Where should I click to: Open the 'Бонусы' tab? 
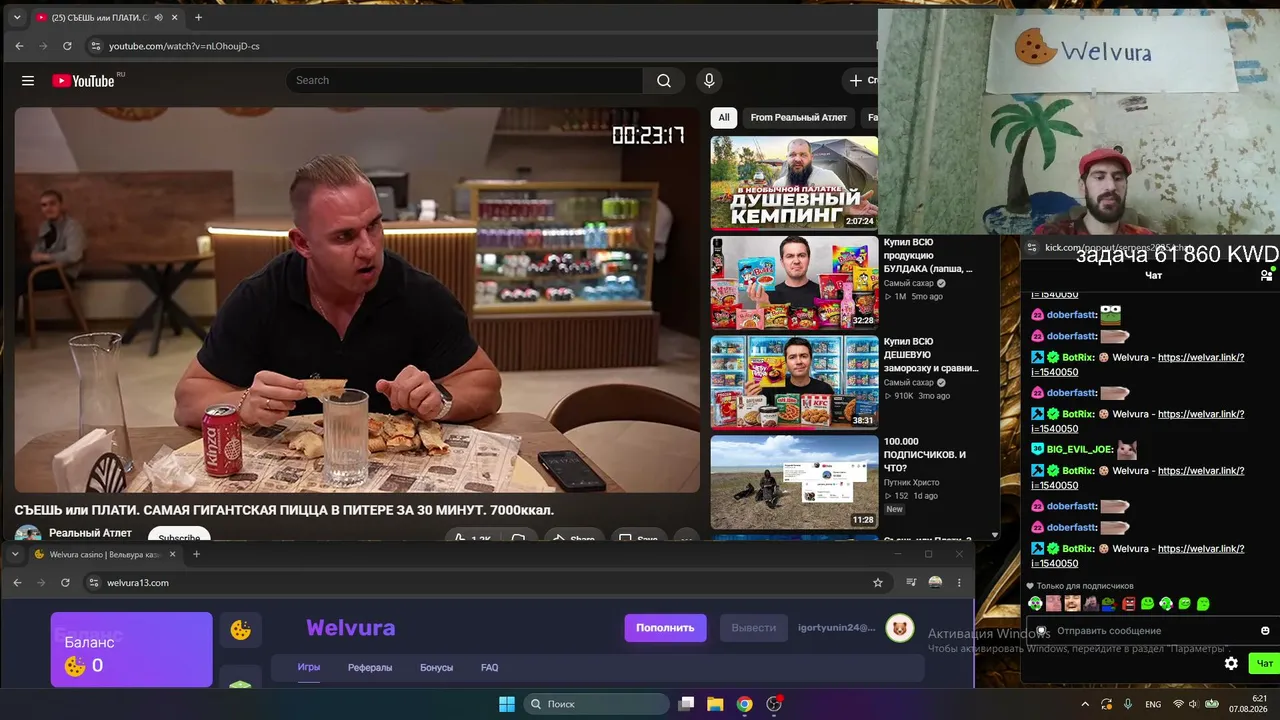click(x=436, y=667)
